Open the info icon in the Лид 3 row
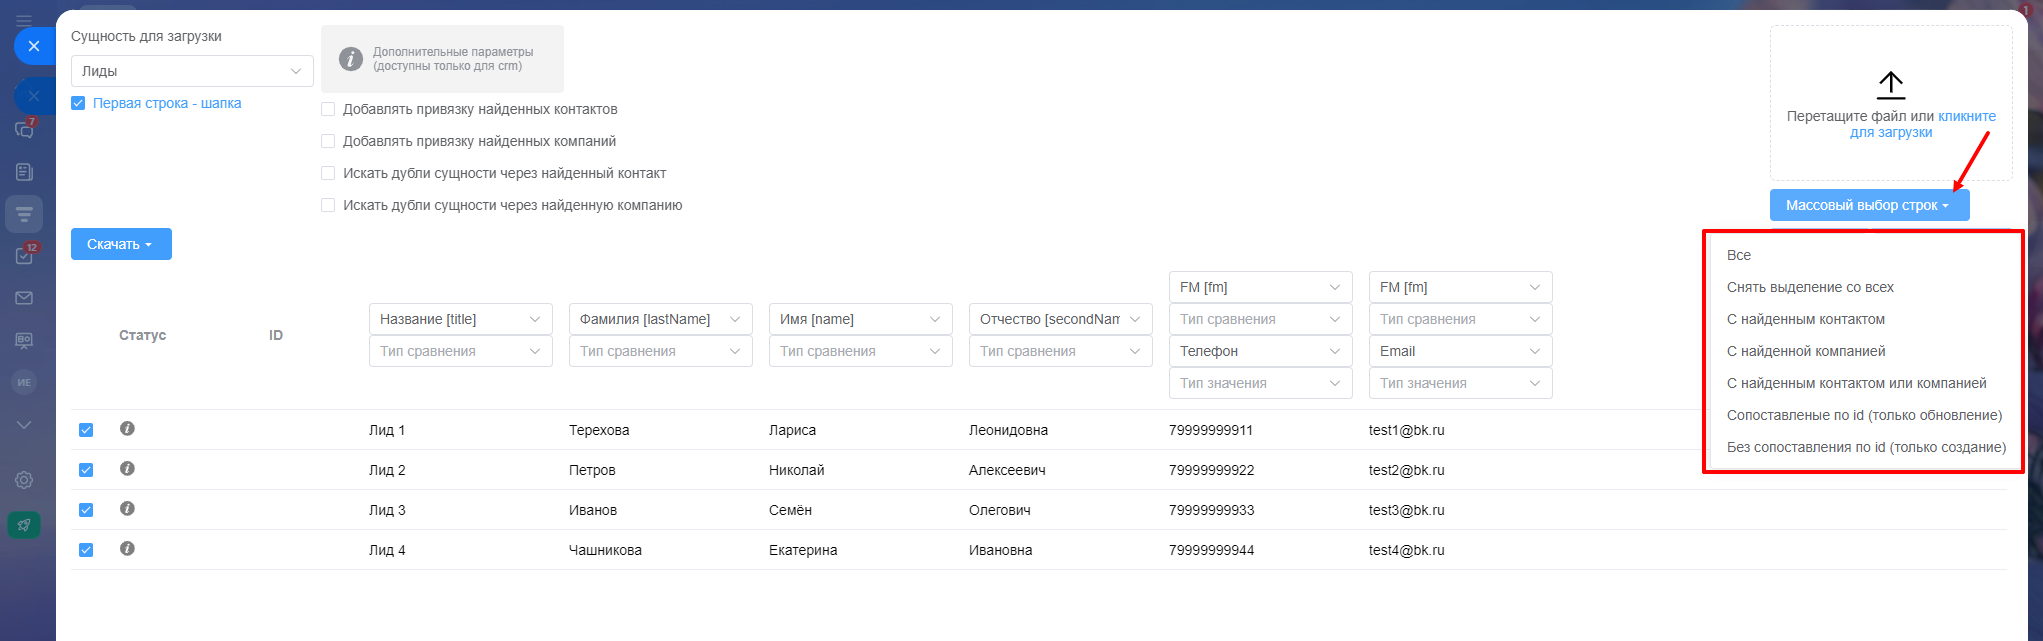Image resolution: width=2043 pixels, height=641 pixels. click(x=127, y=509)
